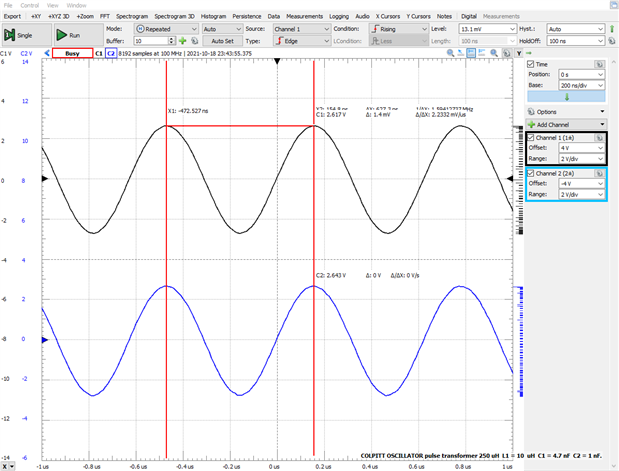
Task: Uncheck the Channel 2 checkbox
Action: (x=531, y=174)
